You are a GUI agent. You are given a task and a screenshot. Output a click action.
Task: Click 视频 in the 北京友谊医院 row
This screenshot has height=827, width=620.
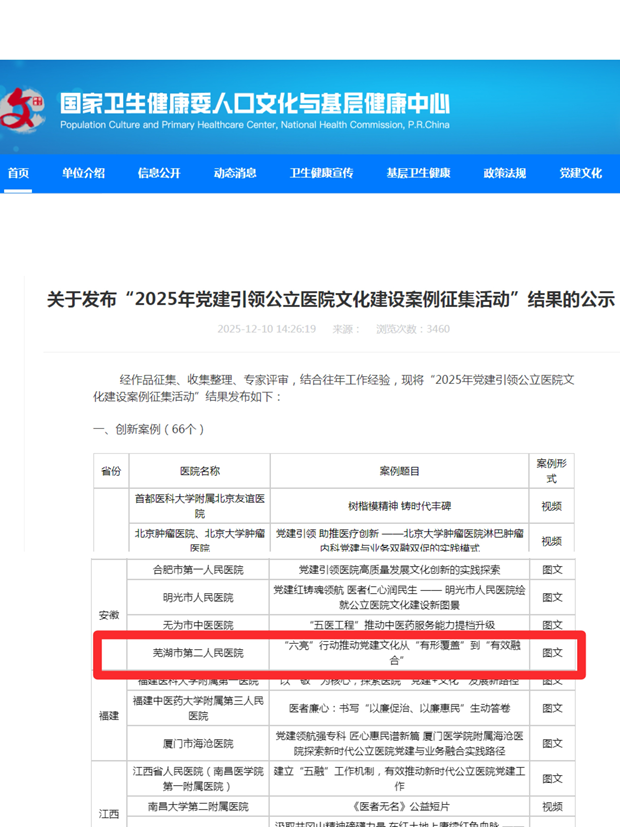click(x=551, y=506)
